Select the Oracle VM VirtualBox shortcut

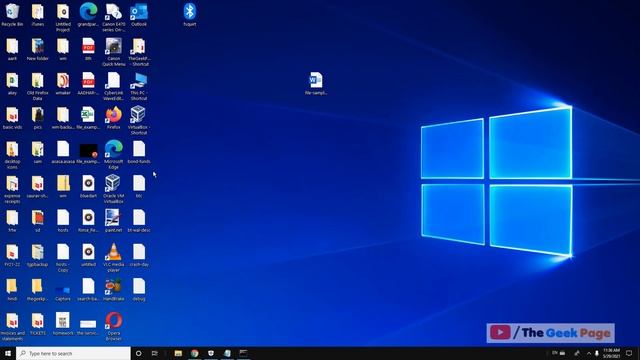click(113, 189)
